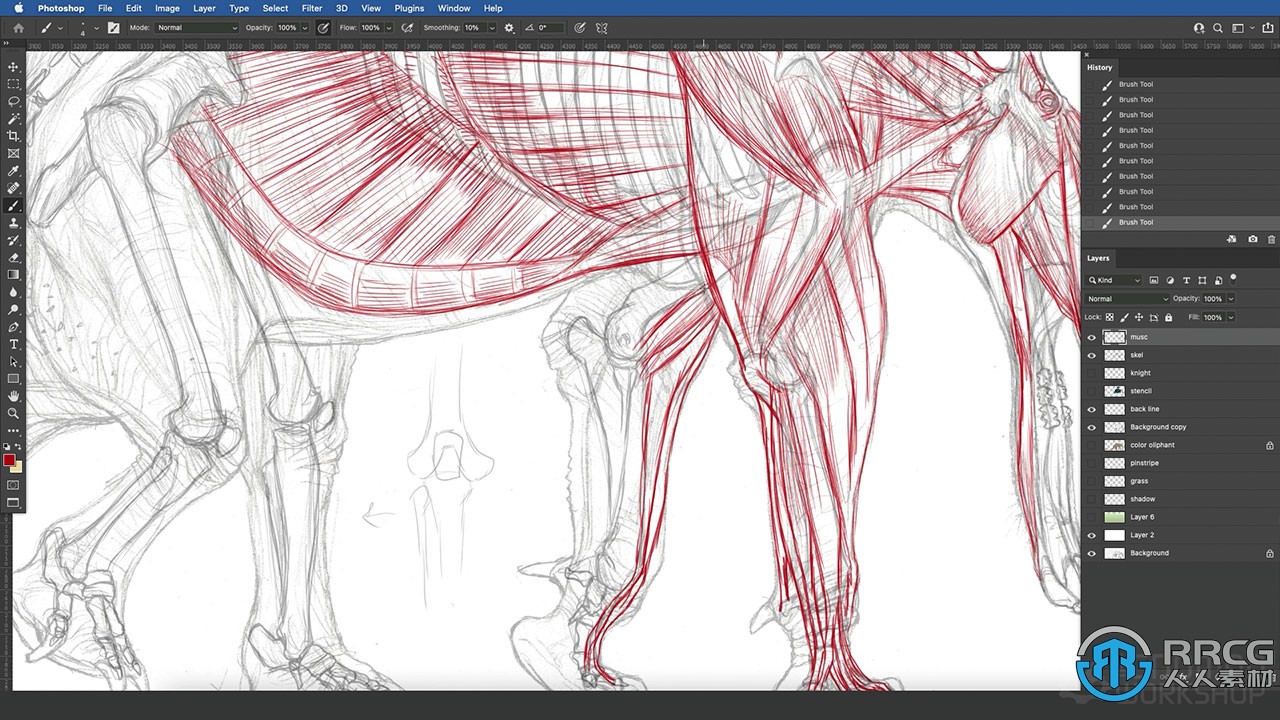Image resolution: width=1280 pixels, height=720 pixels.
Task: Select the Path Selection tool
Action: (14, 361)
